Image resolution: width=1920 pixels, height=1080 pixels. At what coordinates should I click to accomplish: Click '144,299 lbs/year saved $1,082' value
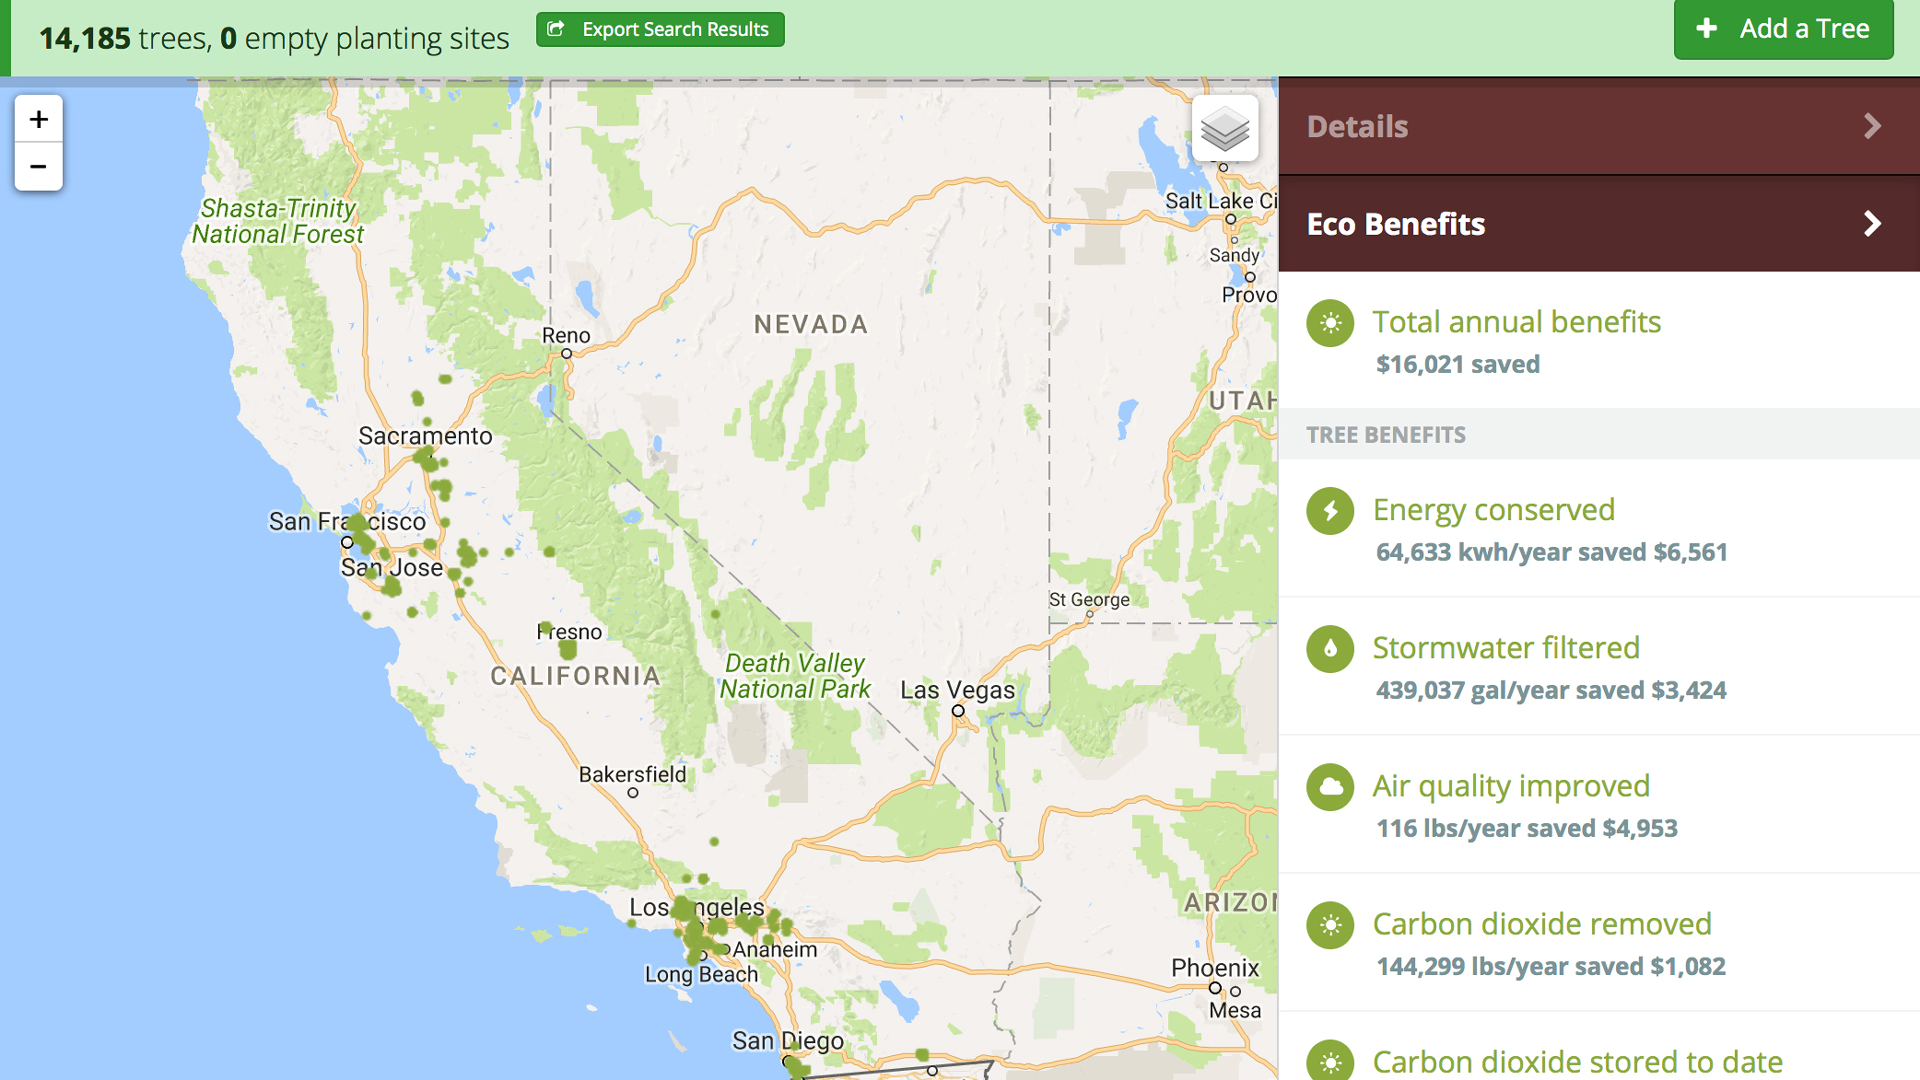click(1550, 966)
